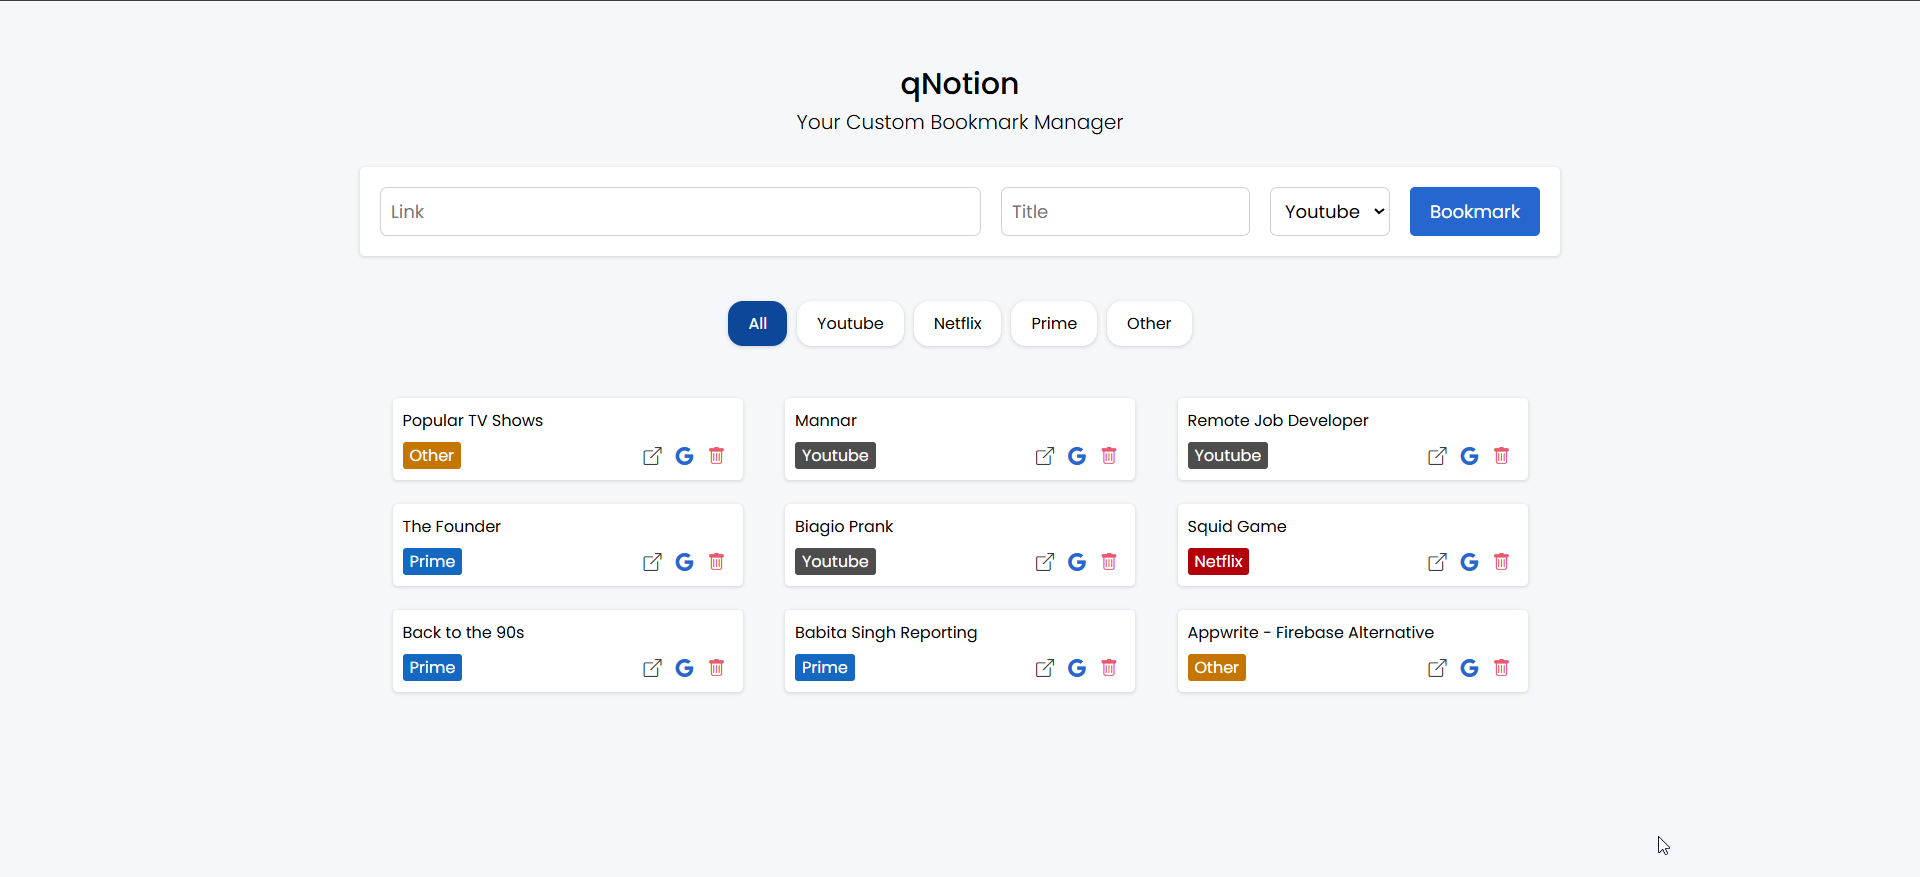Filter bookmarks by Netflix
Screen dimensions: 1920x877
coord(958,324)
